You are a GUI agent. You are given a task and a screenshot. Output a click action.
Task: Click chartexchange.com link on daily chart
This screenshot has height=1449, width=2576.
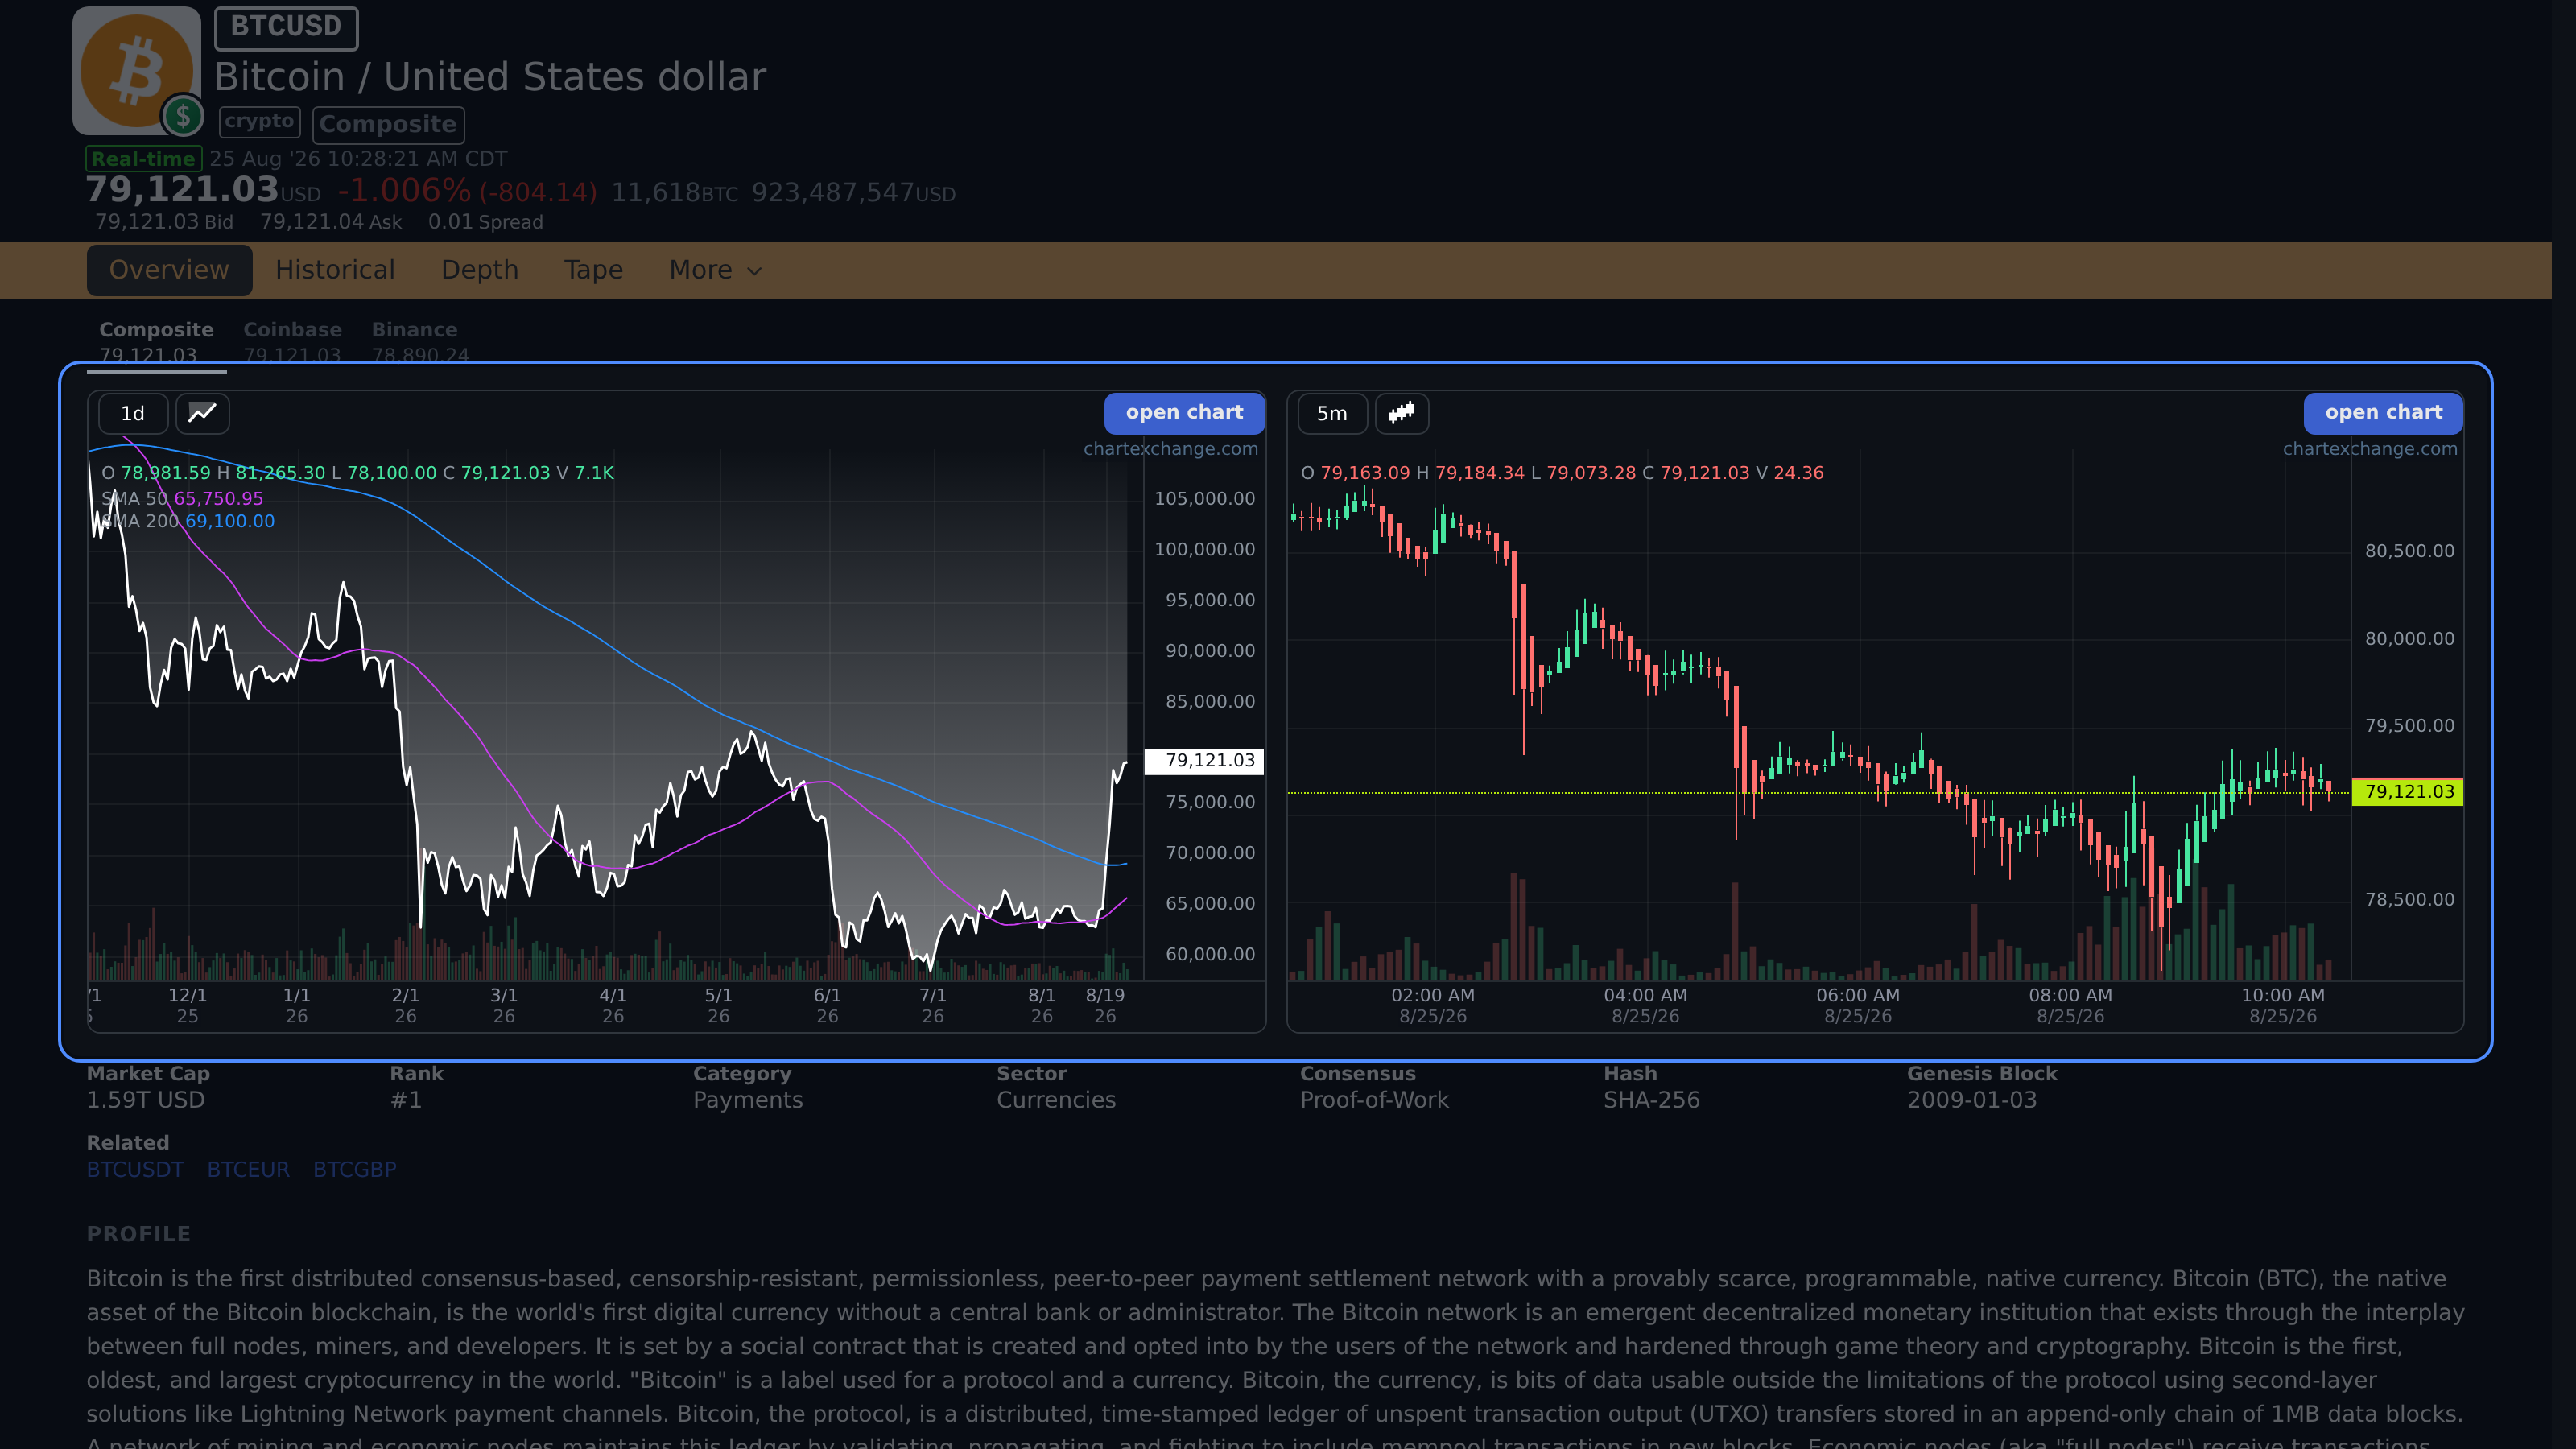[x=1171, y=449]
